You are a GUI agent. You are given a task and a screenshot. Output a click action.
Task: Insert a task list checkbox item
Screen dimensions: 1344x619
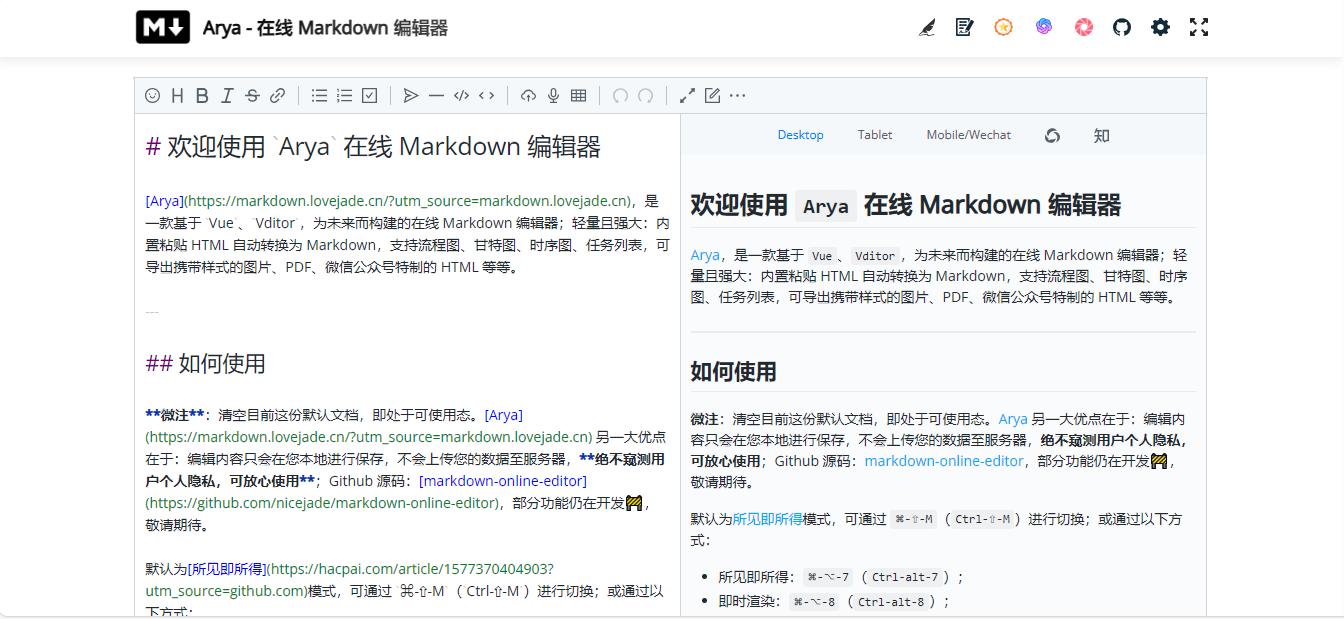[x=369, y=95]
